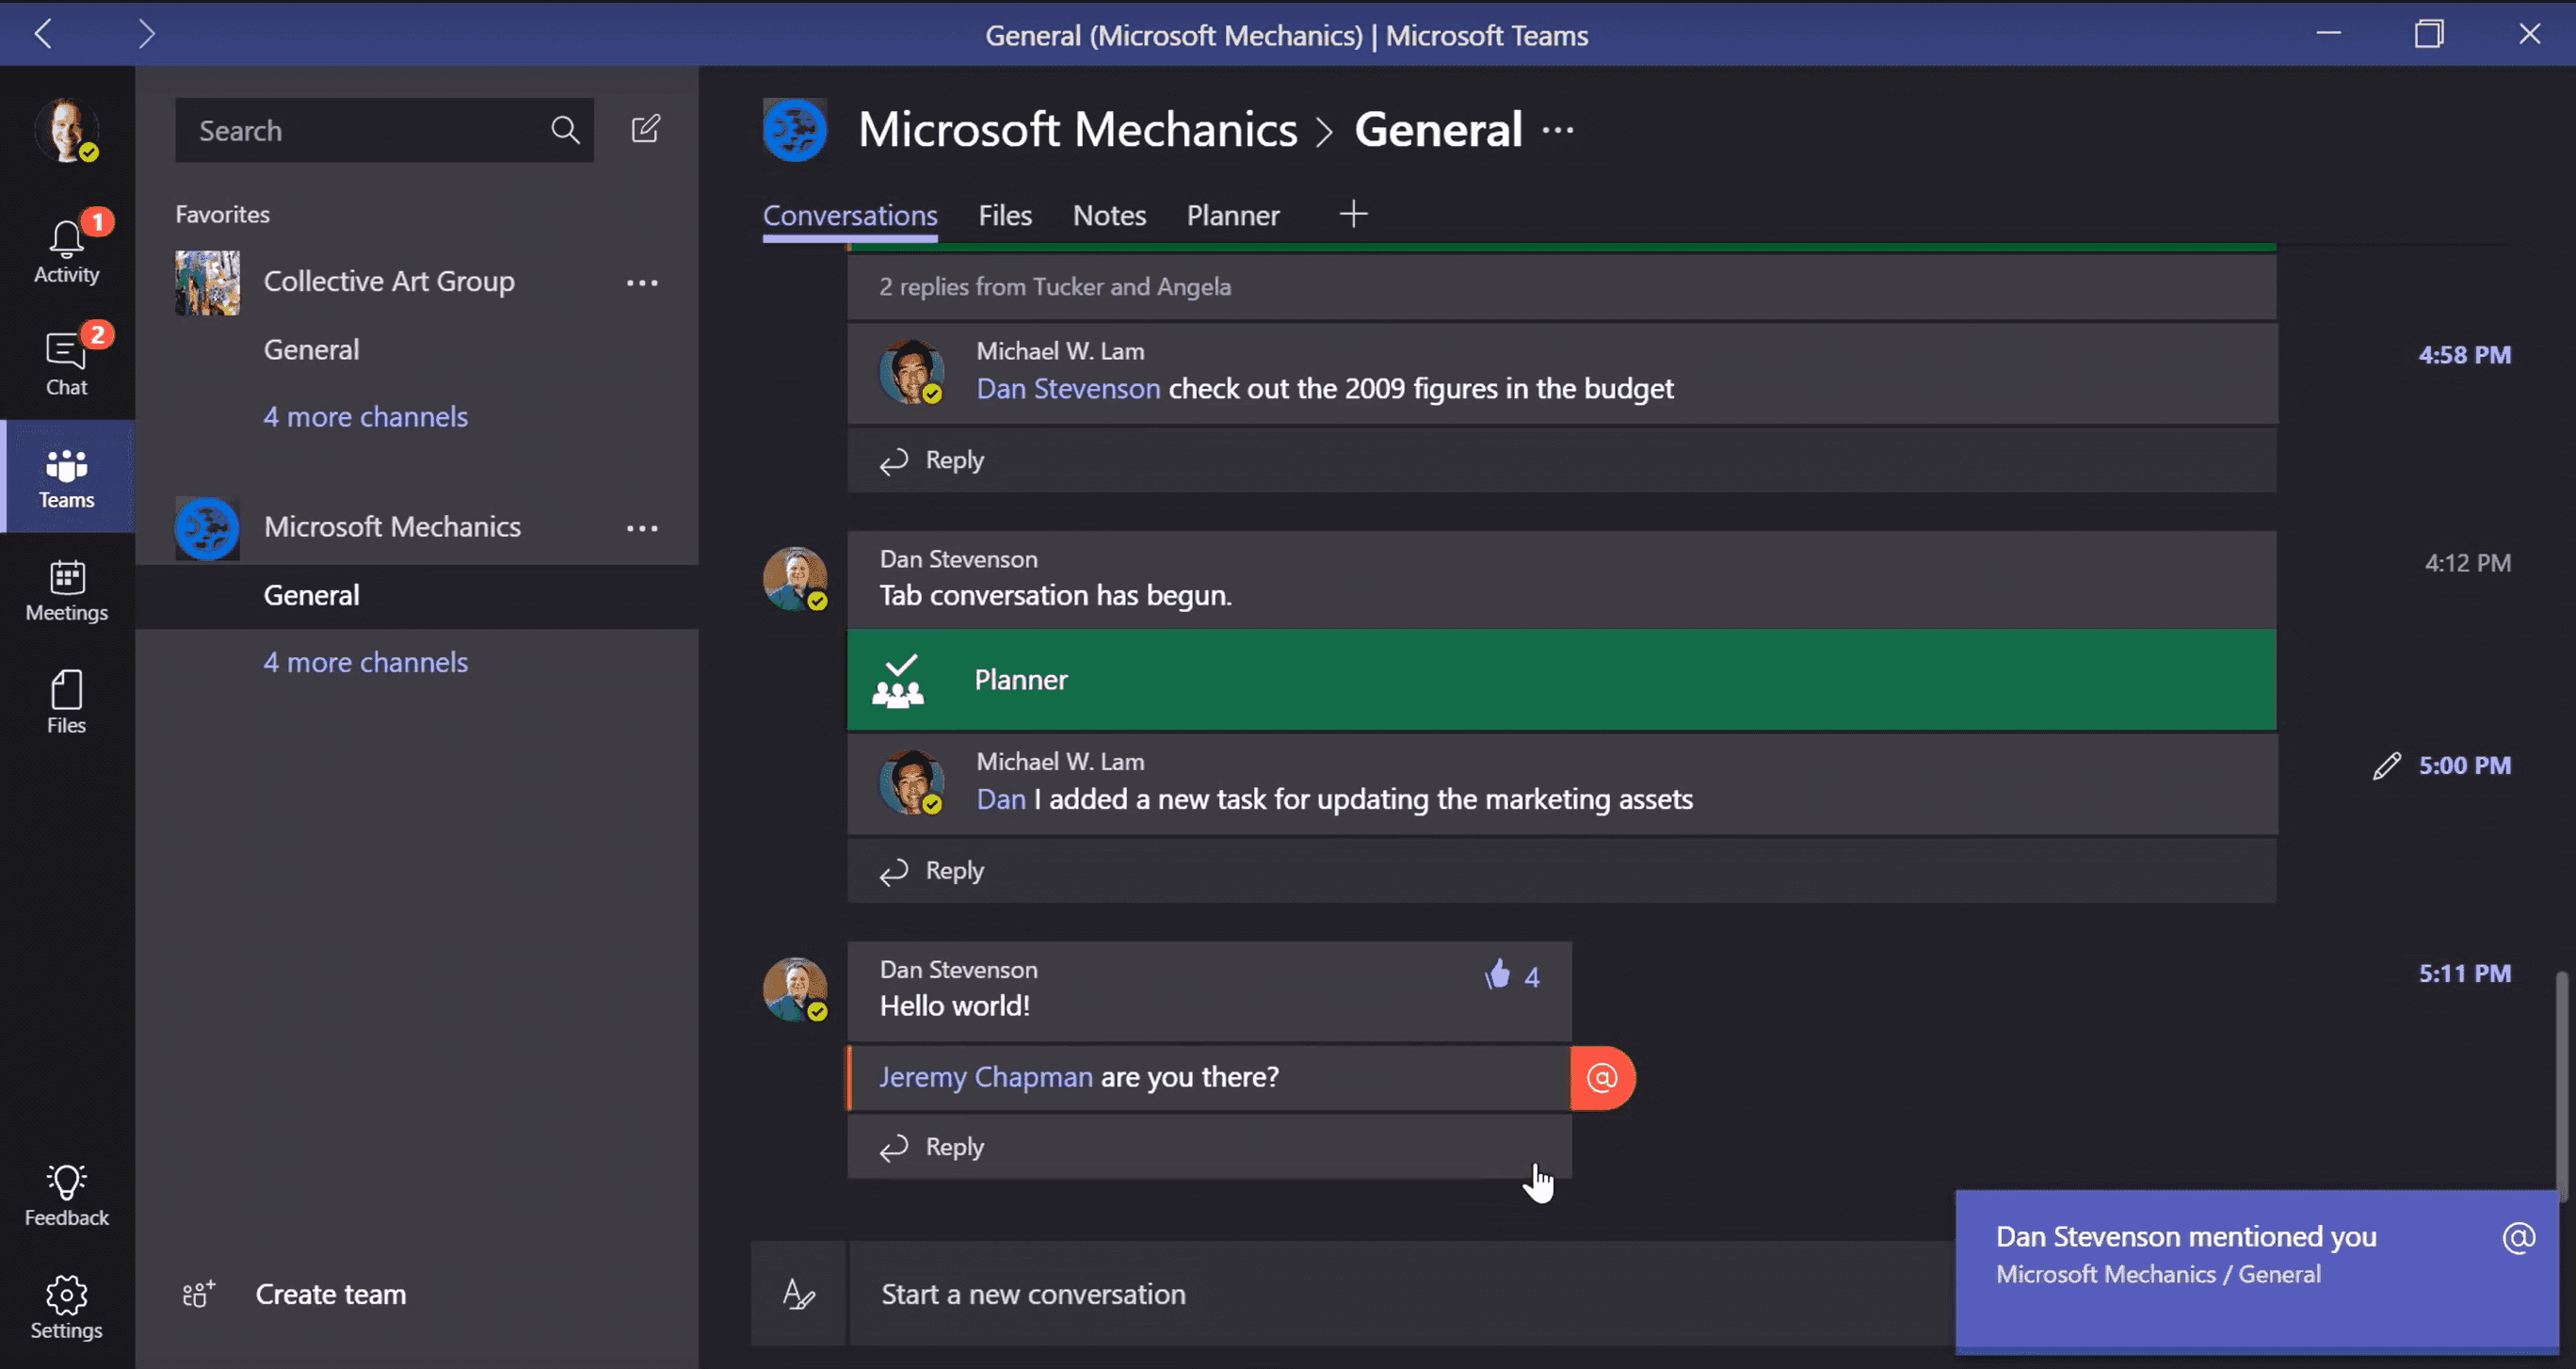2576x1369 pixels.
Task: Open more options for Collective Art Group
Action: [642, 283]
